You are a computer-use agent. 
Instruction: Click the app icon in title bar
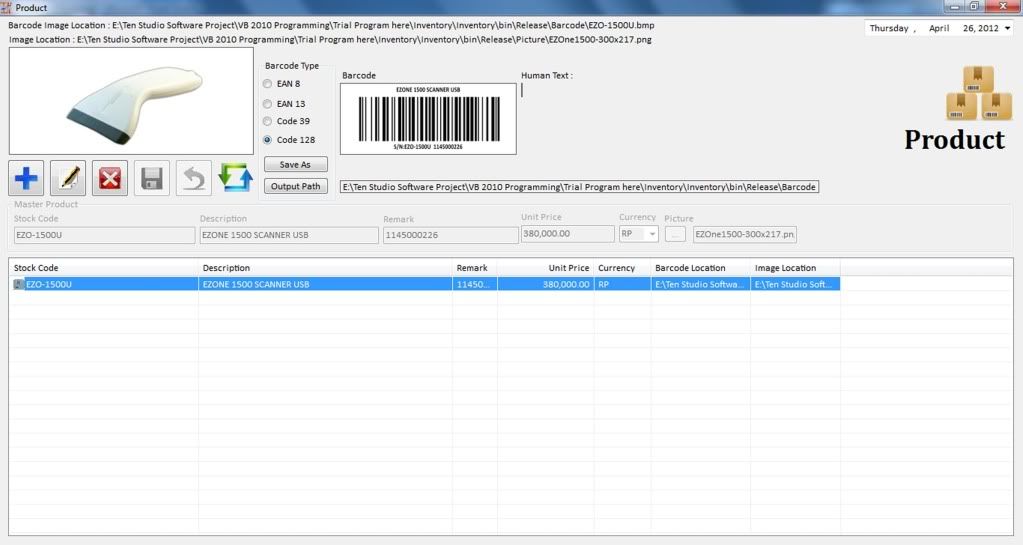pos(6,7)
